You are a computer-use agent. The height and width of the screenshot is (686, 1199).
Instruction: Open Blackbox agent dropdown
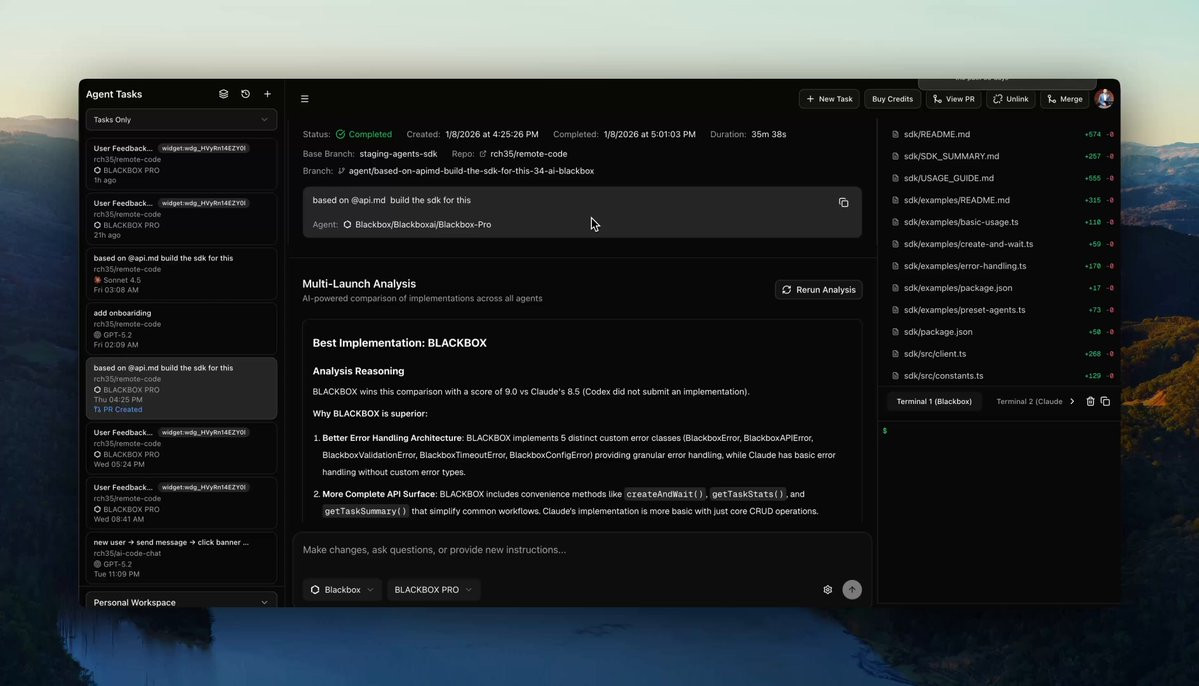(342, 590)
